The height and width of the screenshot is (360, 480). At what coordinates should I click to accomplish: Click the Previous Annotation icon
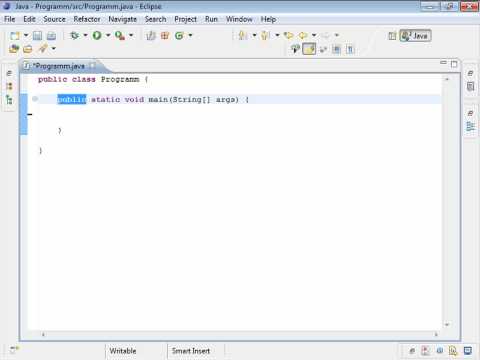pyautogui.click(x=266, y=35)
